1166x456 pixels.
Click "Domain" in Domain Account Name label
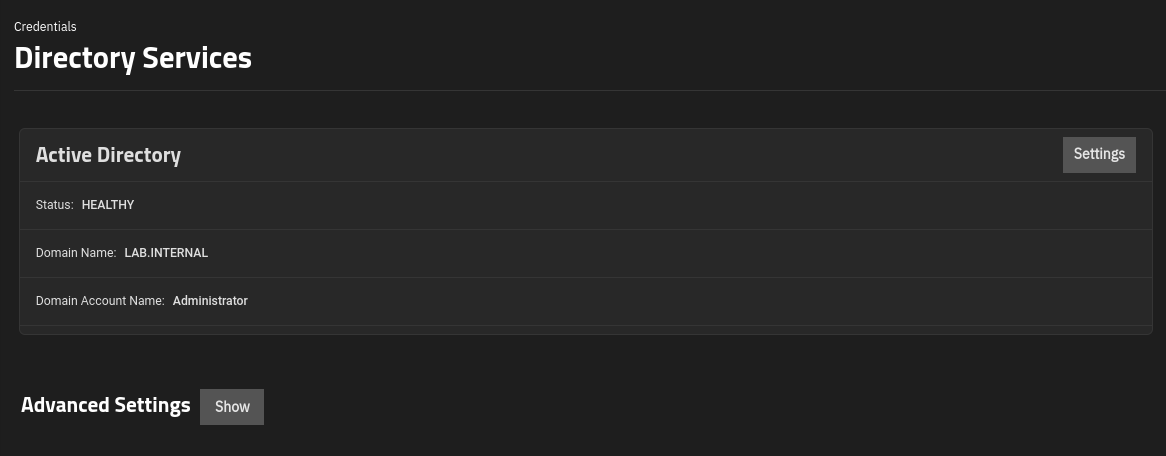click(x=56, y=301)
